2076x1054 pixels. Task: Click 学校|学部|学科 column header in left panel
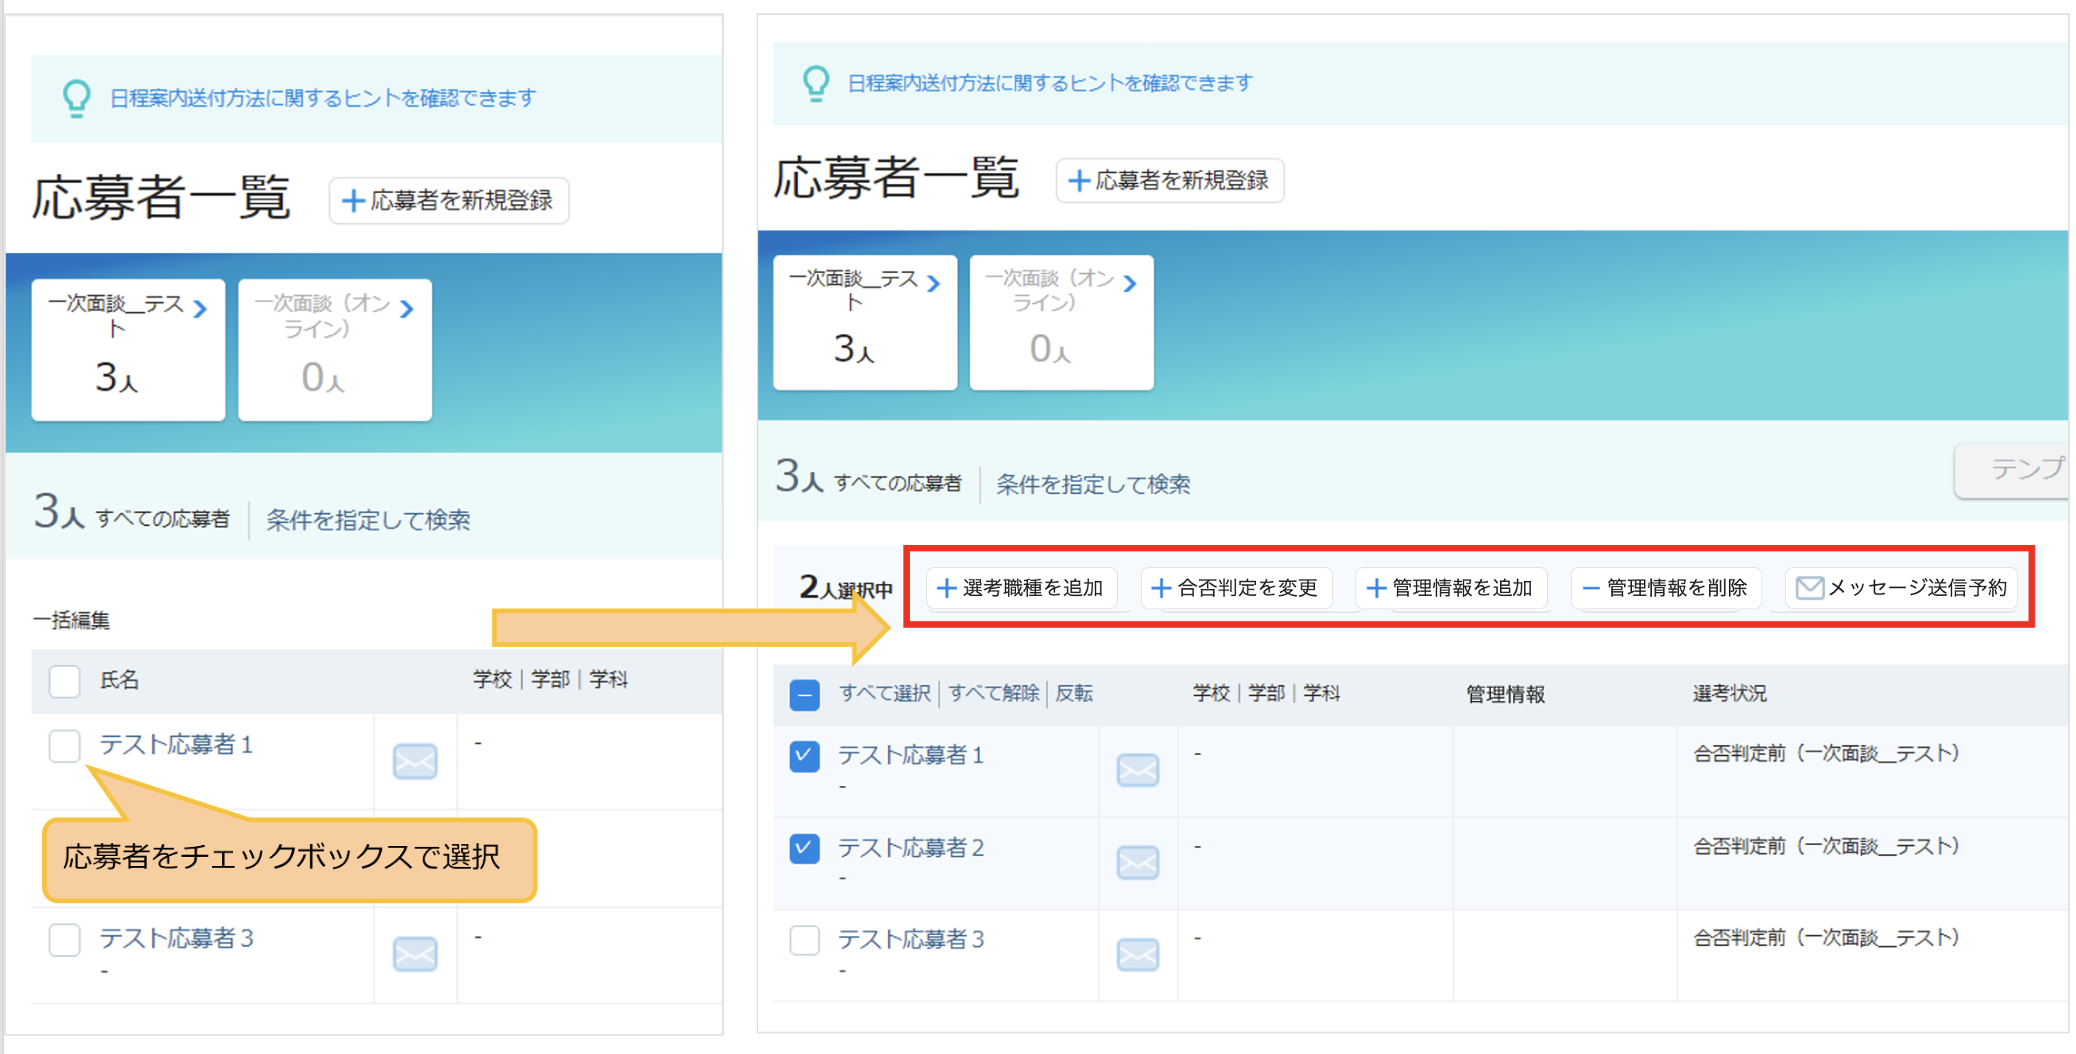click(x=550, y=680)
